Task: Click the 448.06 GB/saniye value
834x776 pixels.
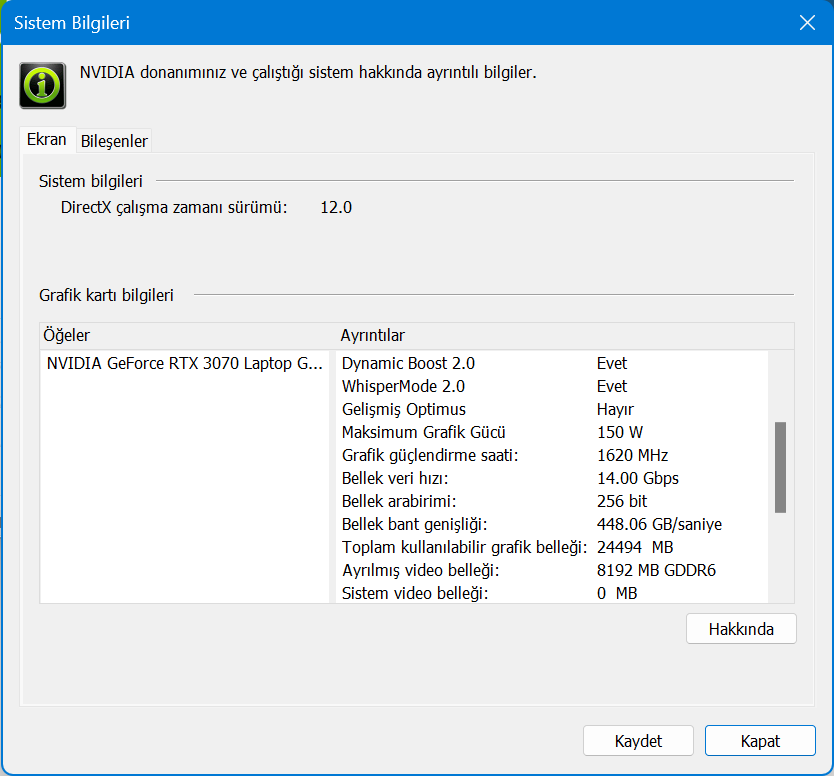Action: pyautogui.click(x=659, y=524)
